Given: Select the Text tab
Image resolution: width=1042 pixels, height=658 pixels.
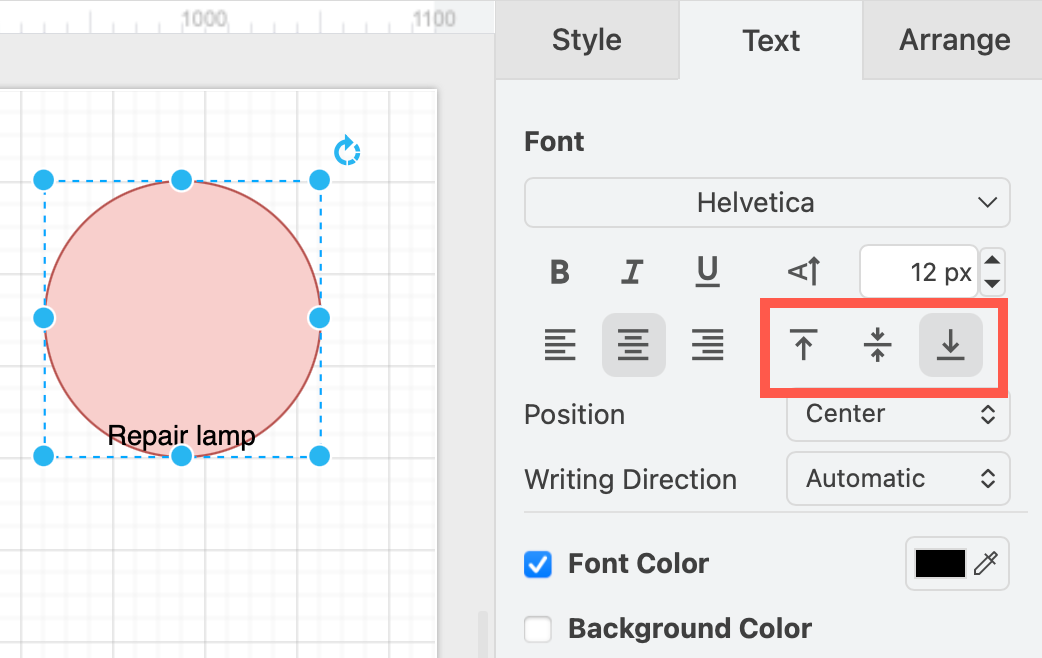Looking at the screenshot, I should click(771, 41).
